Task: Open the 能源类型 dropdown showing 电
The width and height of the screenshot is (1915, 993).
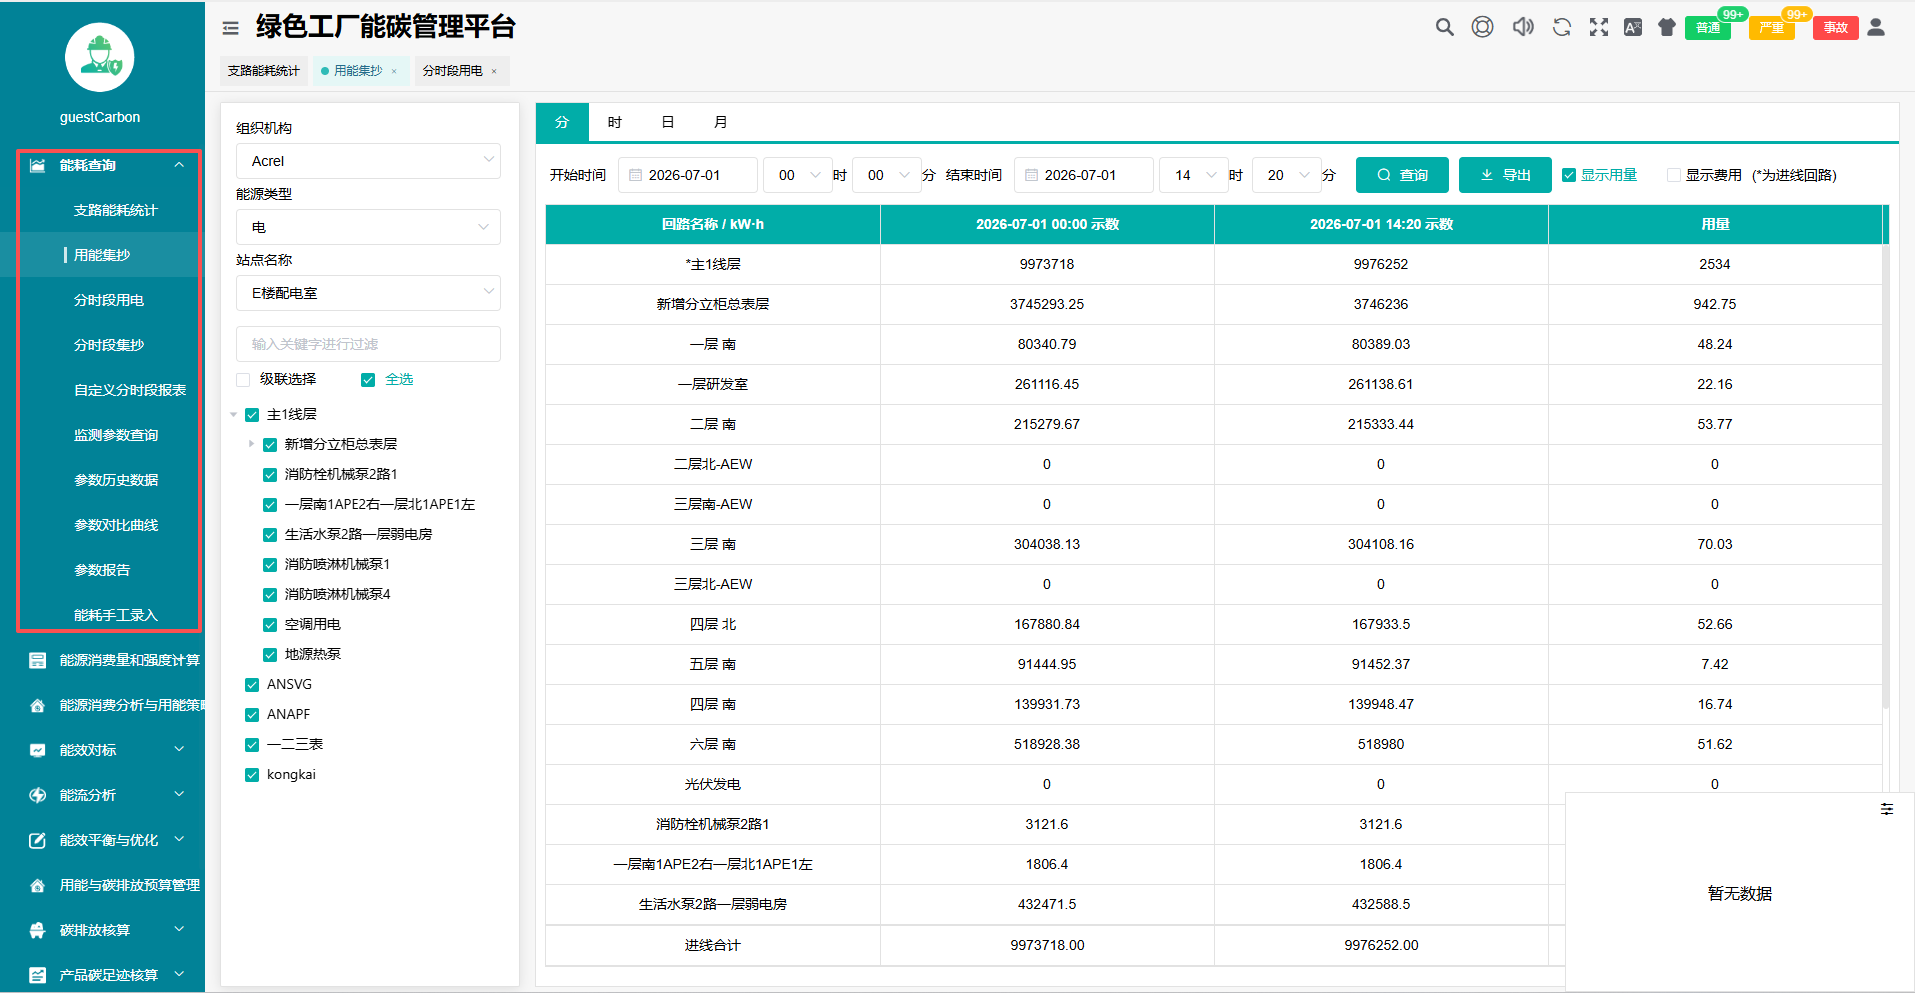Action: point(368,227)
